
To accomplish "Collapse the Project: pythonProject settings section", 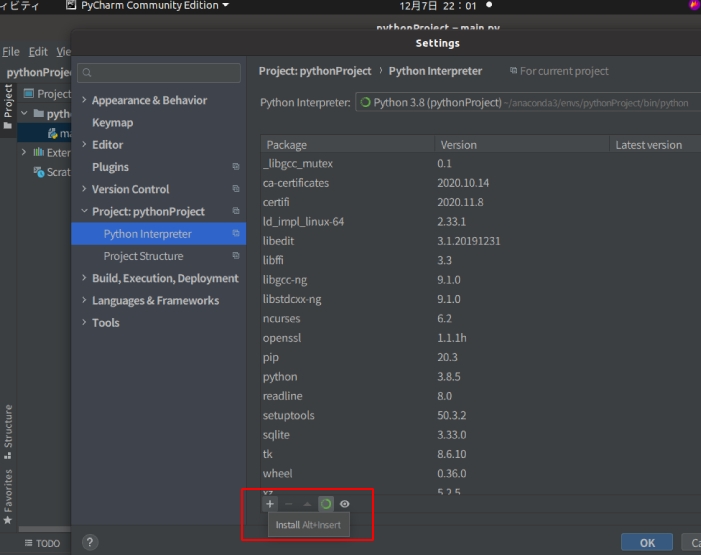I will [x=84, y=211].
